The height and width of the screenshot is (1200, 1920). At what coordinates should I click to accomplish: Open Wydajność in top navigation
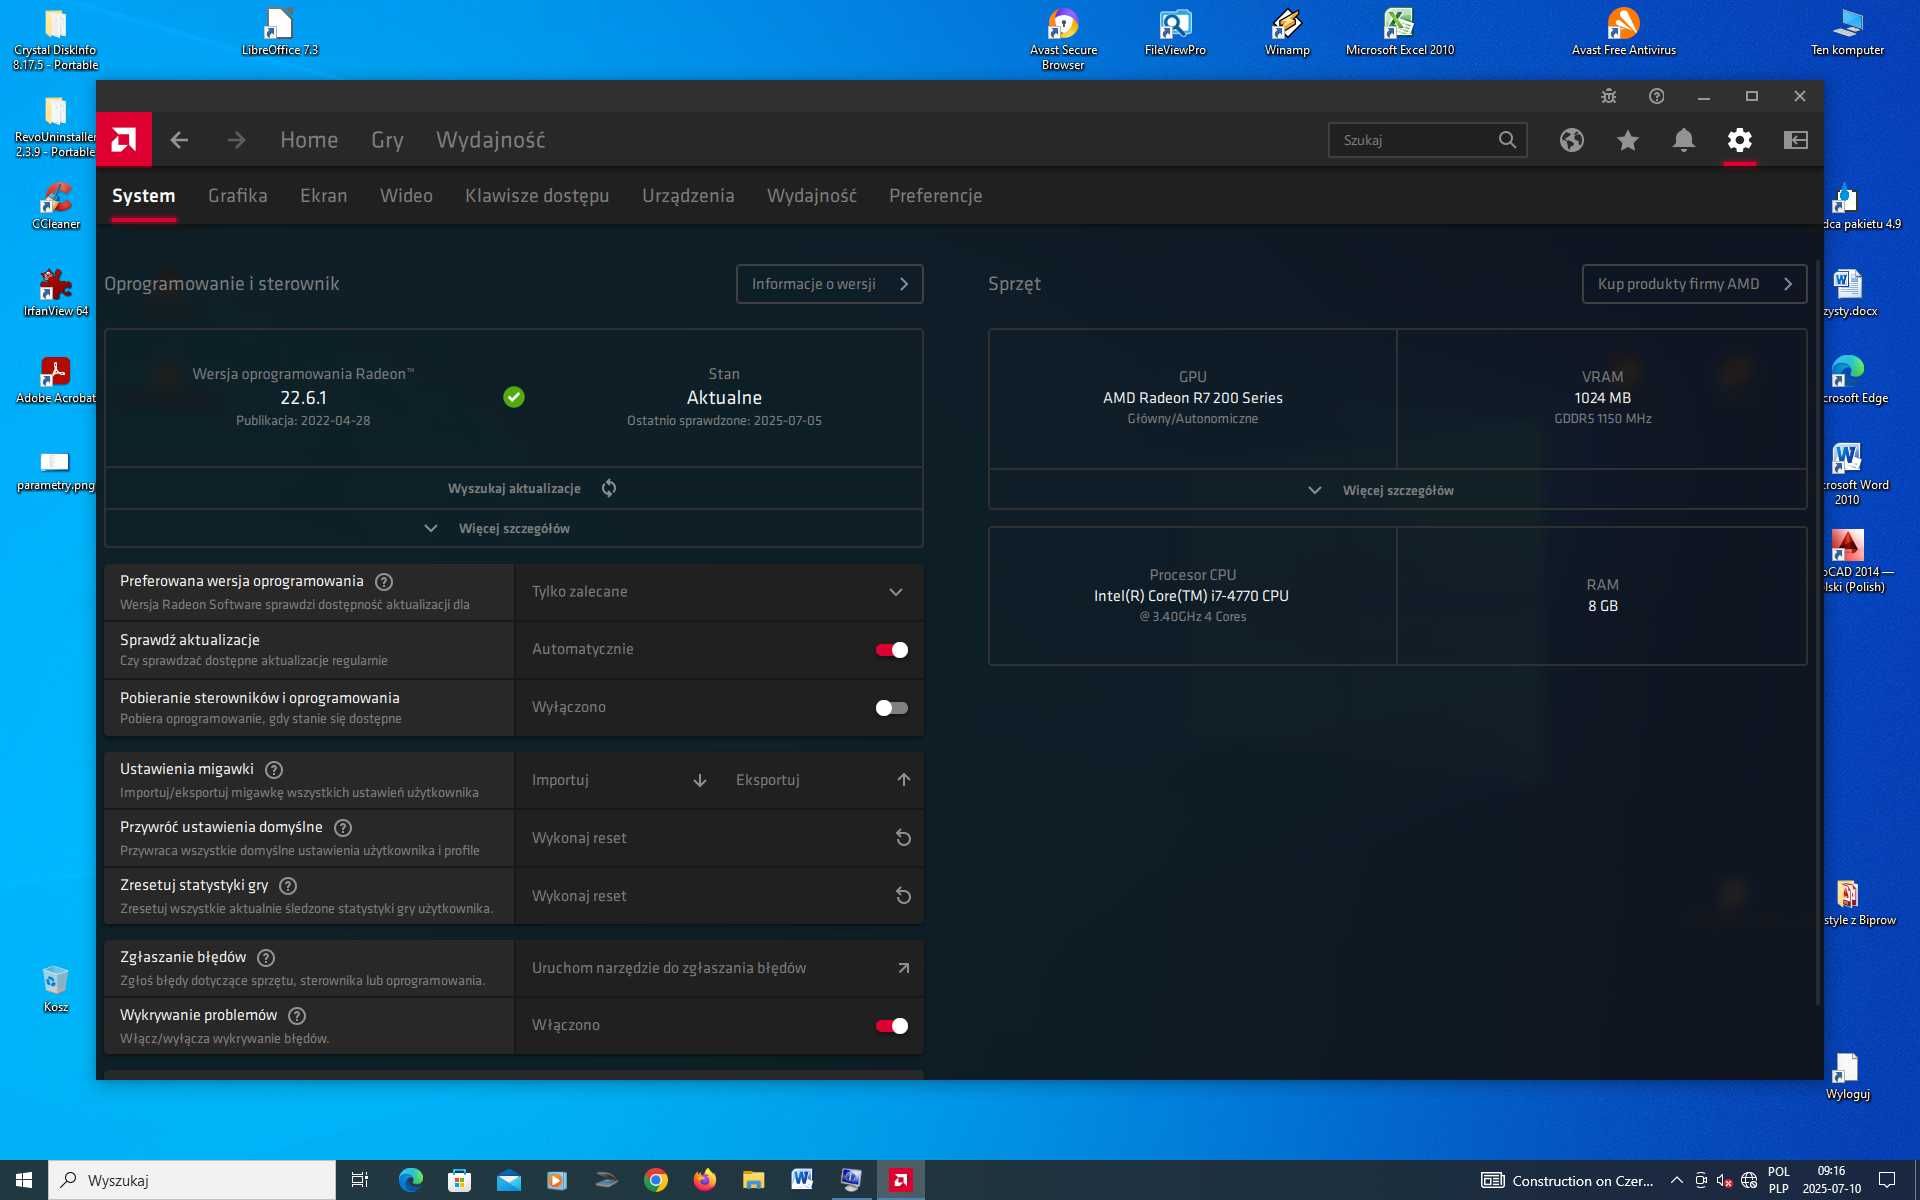click(491, 140)
